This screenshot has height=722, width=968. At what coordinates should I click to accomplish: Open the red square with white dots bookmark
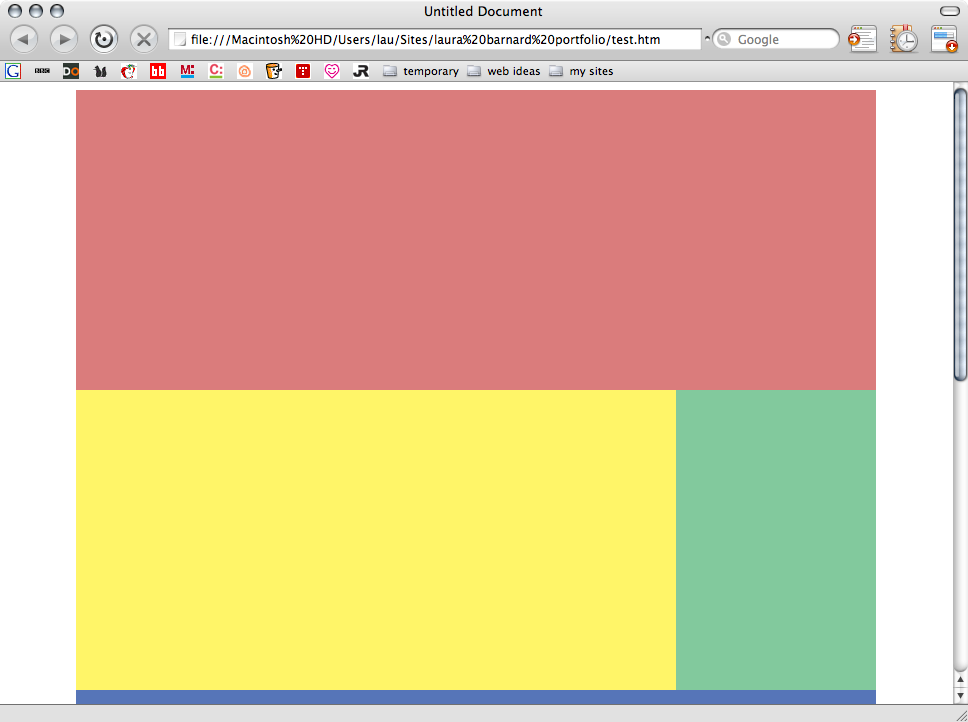point(302,72)
